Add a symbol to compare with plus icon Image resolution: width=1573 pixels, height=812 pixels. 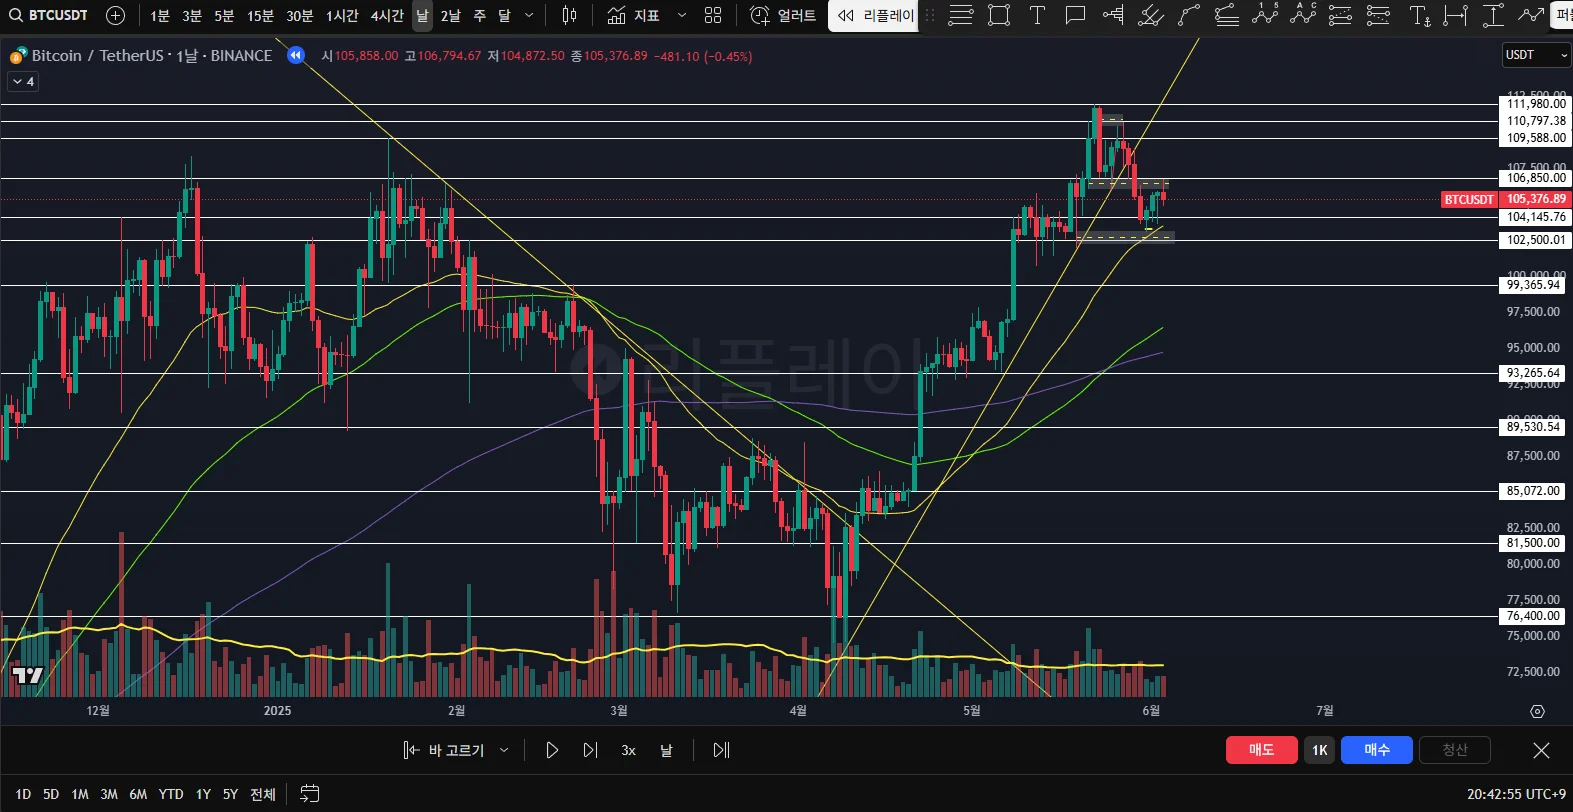click(x=116, y=15)
